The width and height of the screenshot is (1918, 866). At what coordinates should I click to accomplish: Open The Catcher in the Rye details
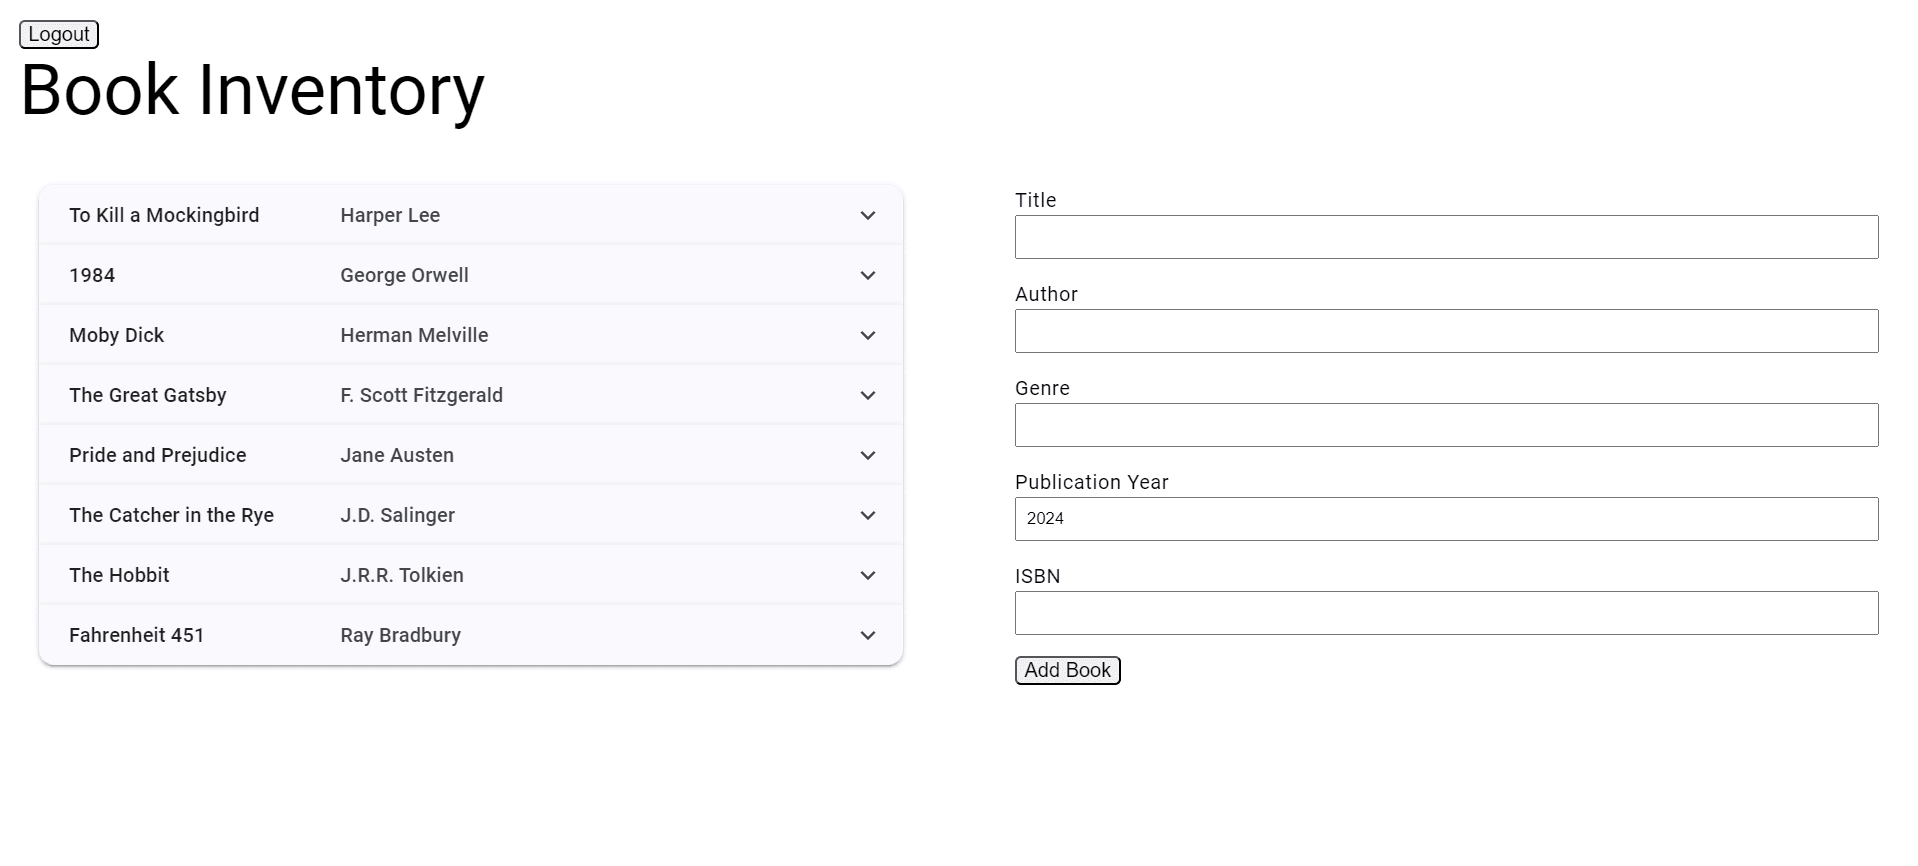point(868,515)
